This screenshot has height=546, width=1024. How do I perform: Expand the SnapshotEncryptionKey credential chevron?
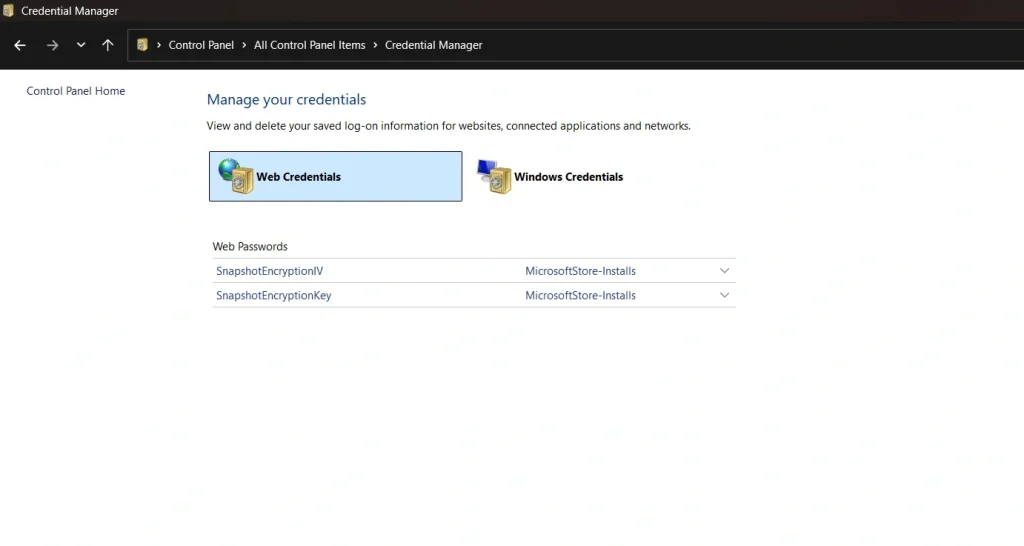724,295
